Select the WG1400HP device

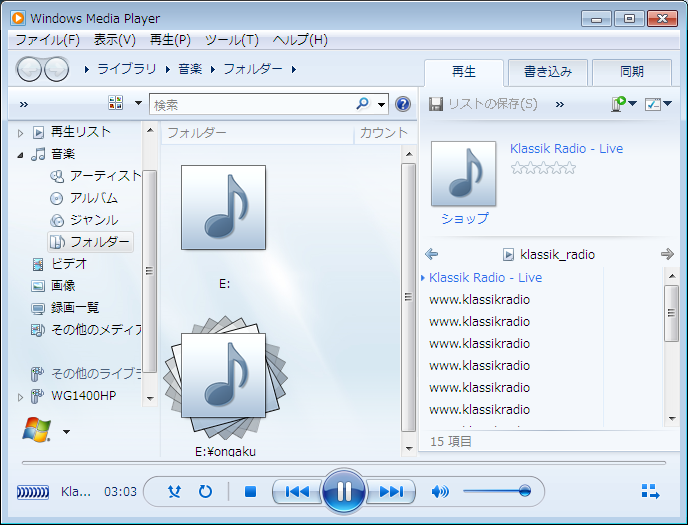point(74,396)
